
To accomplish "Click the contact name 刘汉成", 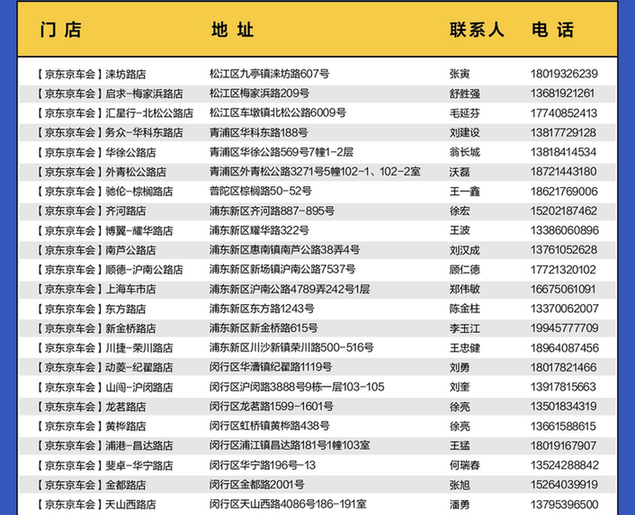I will (465, 250).
